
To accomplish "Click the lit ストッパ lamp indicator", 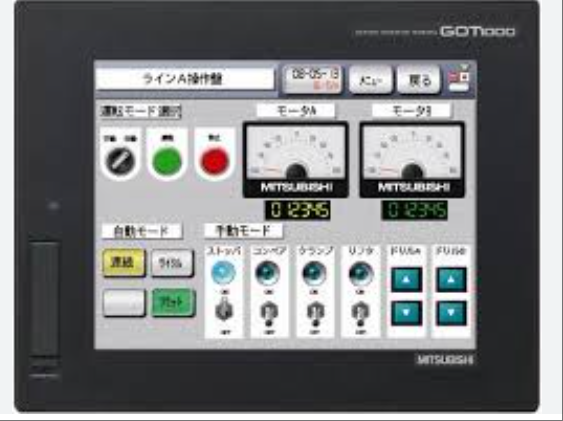I will [223, 272].
